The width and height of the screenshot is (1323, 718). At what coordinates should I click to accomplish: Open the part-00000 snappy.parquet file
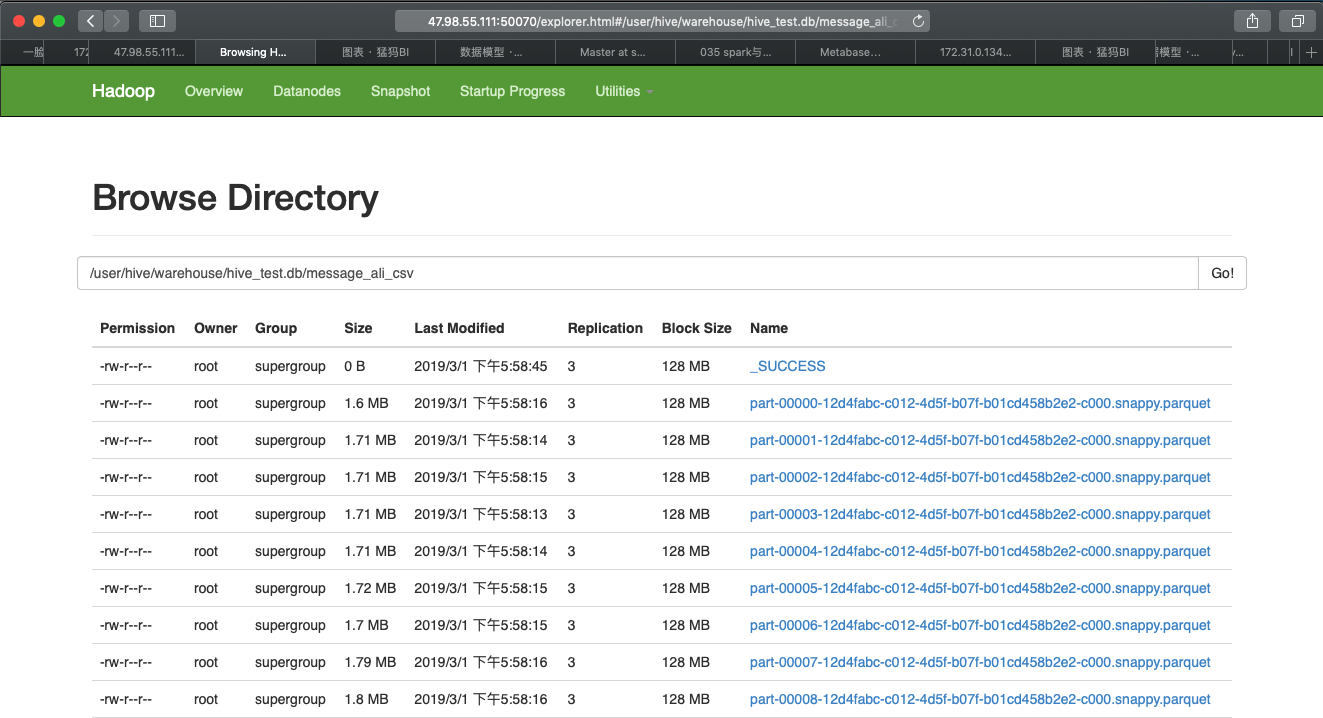pos(980,403)
